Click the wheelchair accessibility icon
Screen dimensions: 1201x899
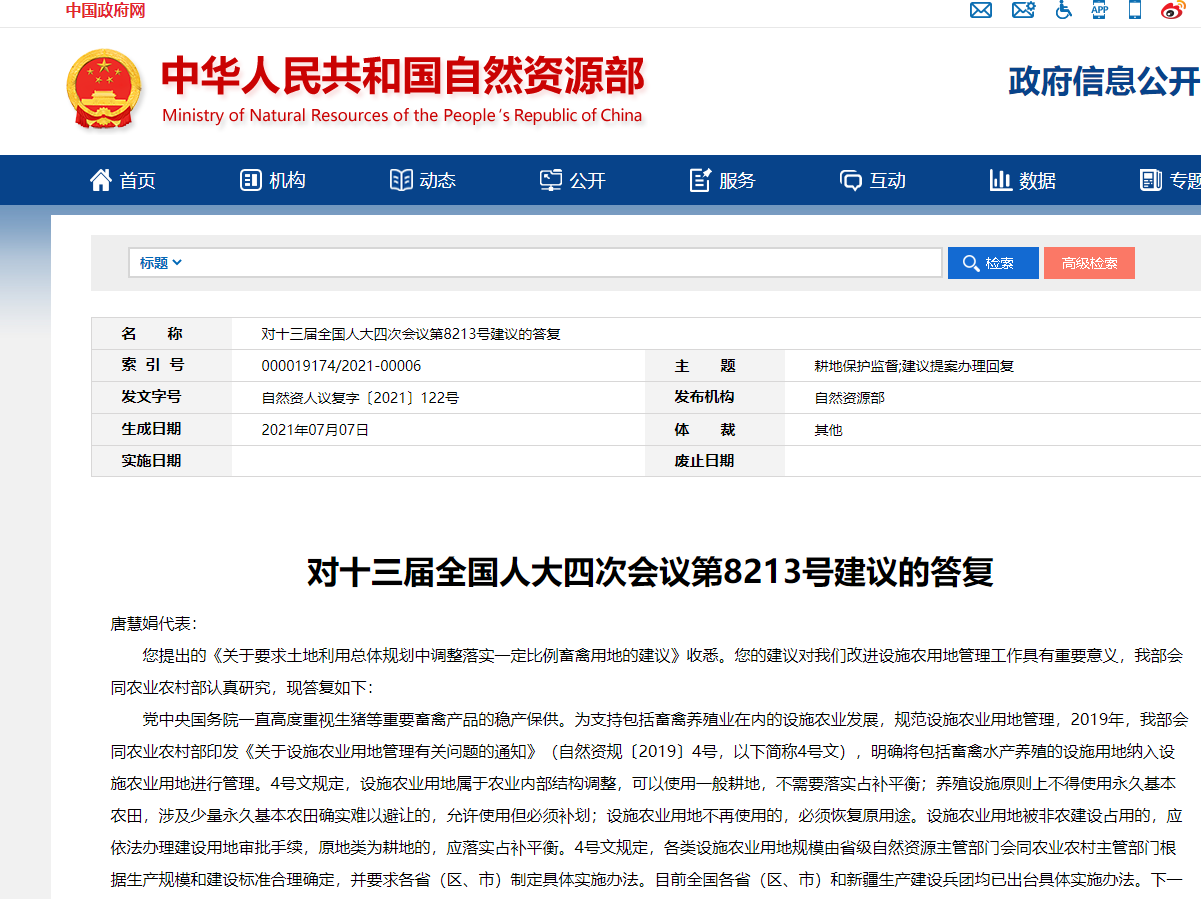[1064, 10]
